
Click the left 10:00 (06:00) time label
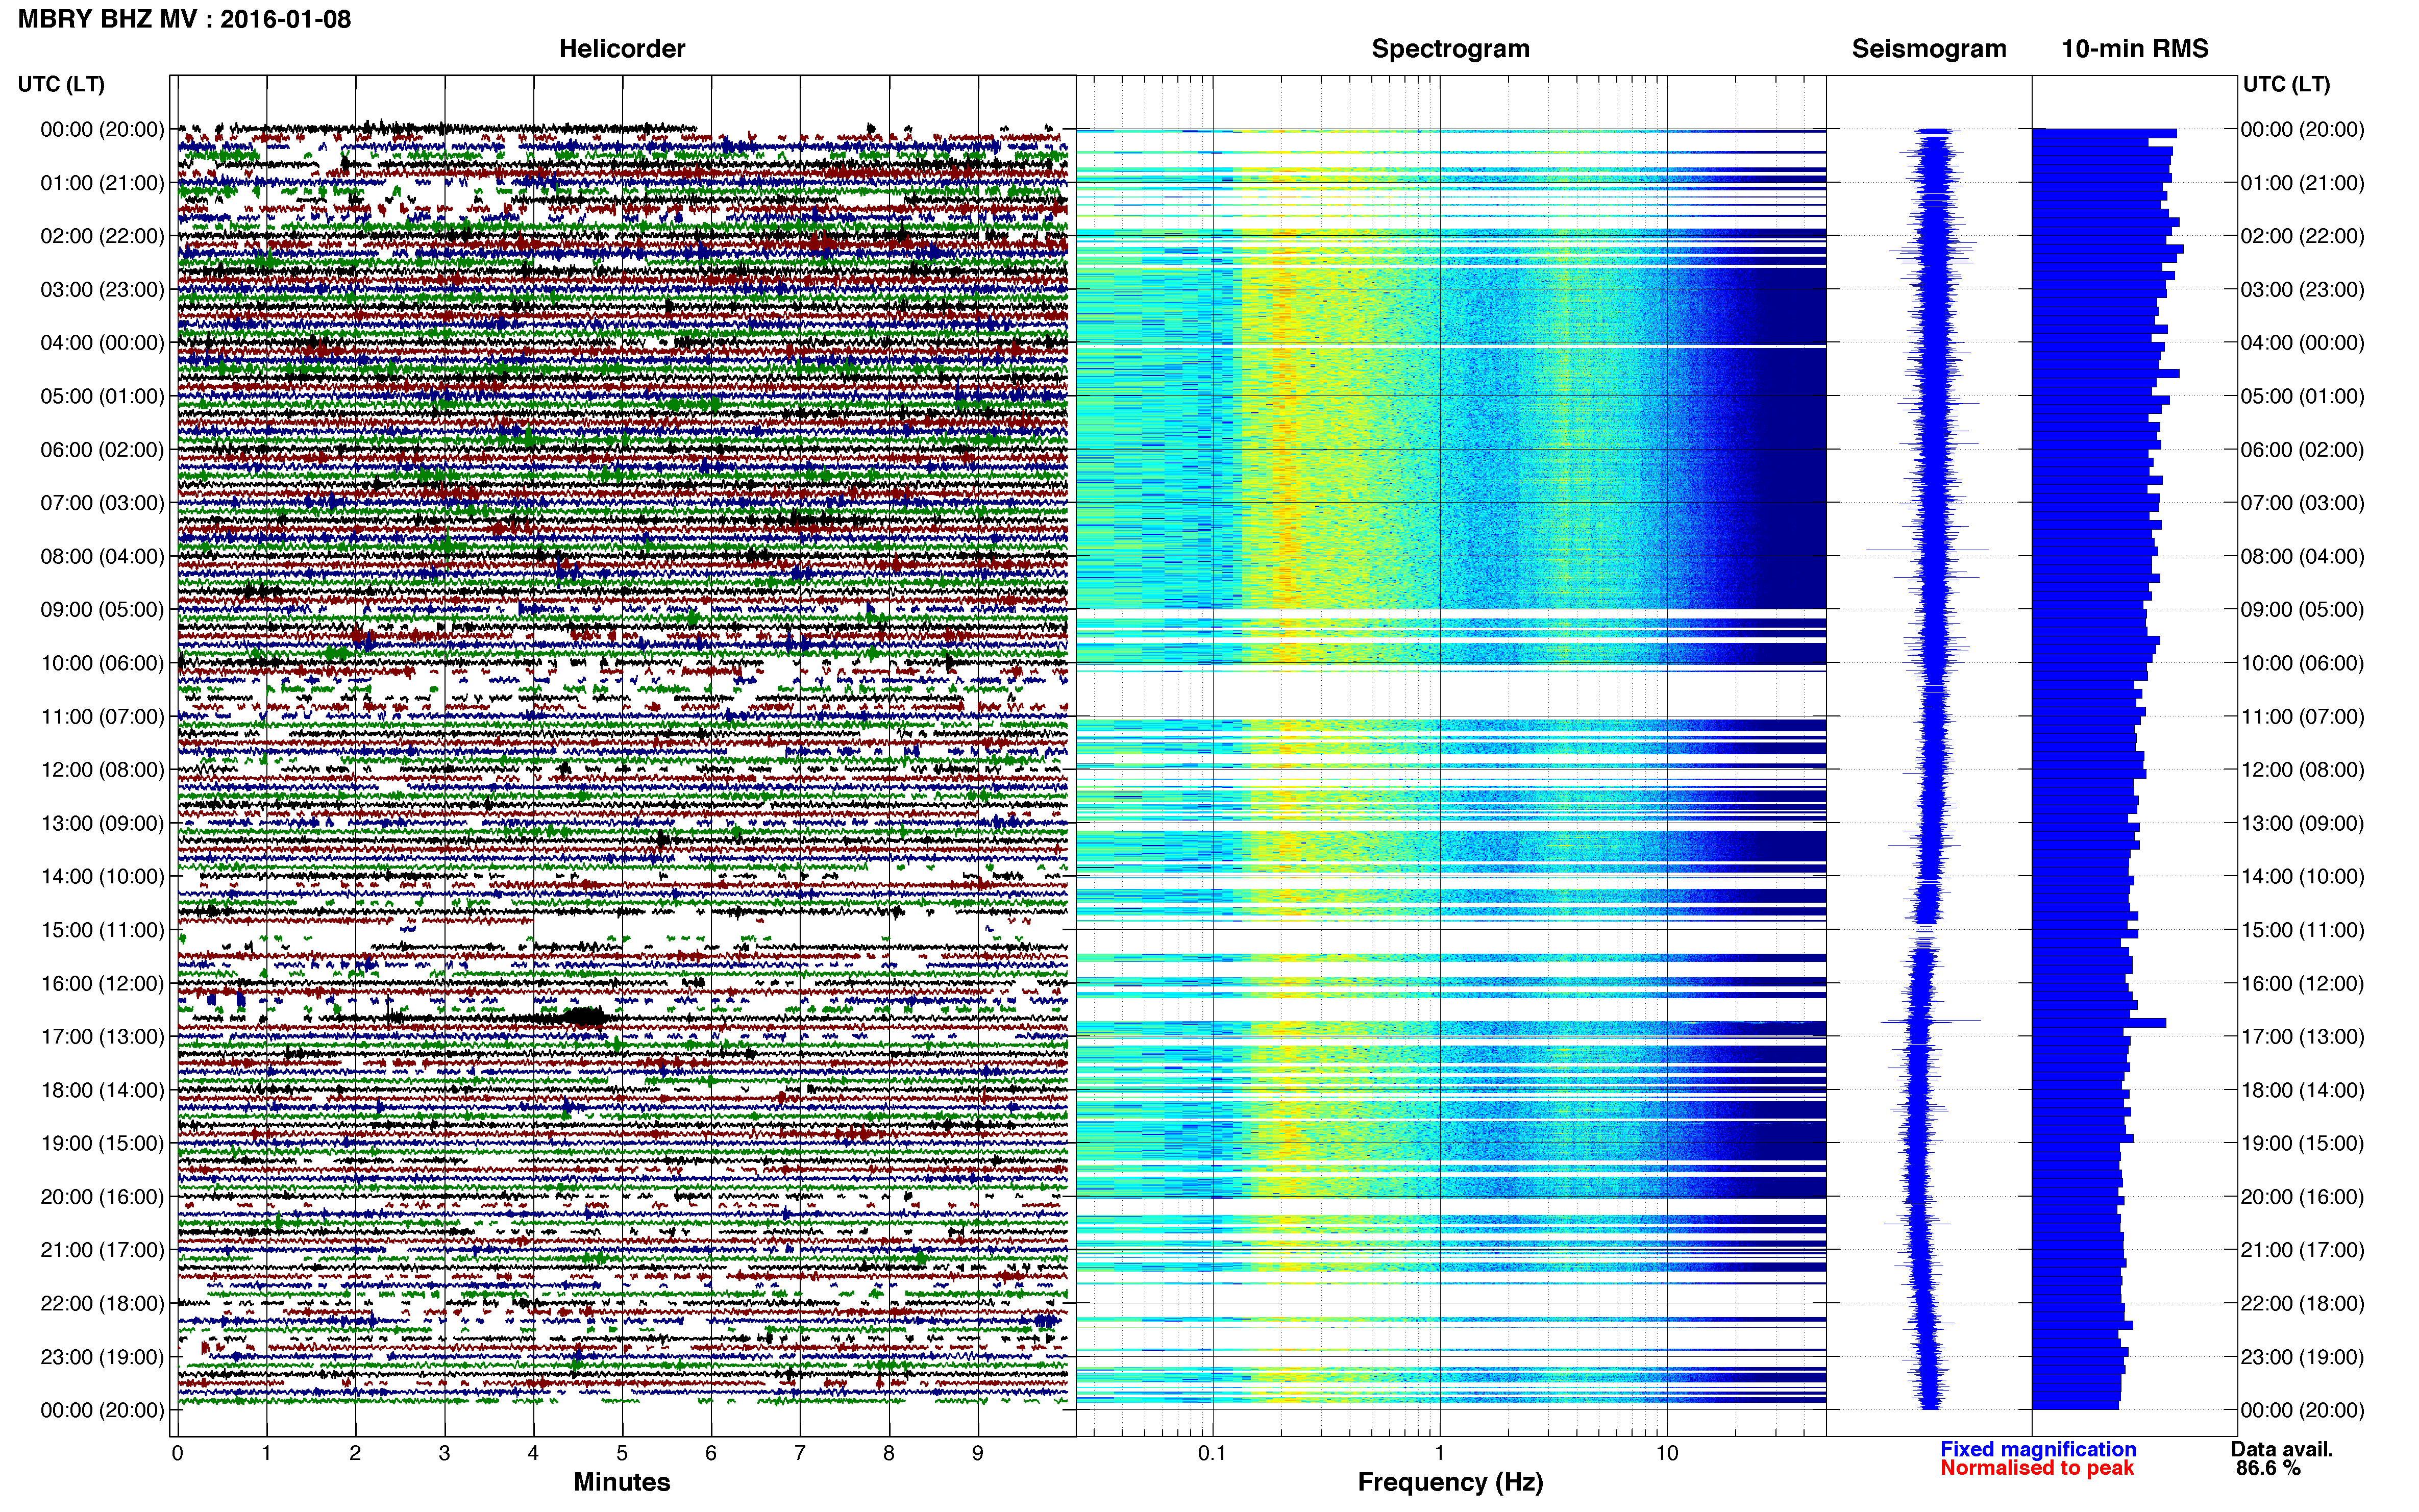[102, 663]
